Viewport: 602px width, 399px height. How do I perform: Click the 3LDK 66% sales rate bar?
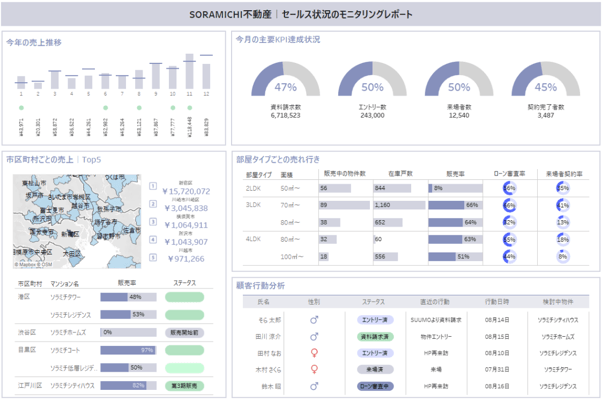pyautogui.click(x=455, y=205)
